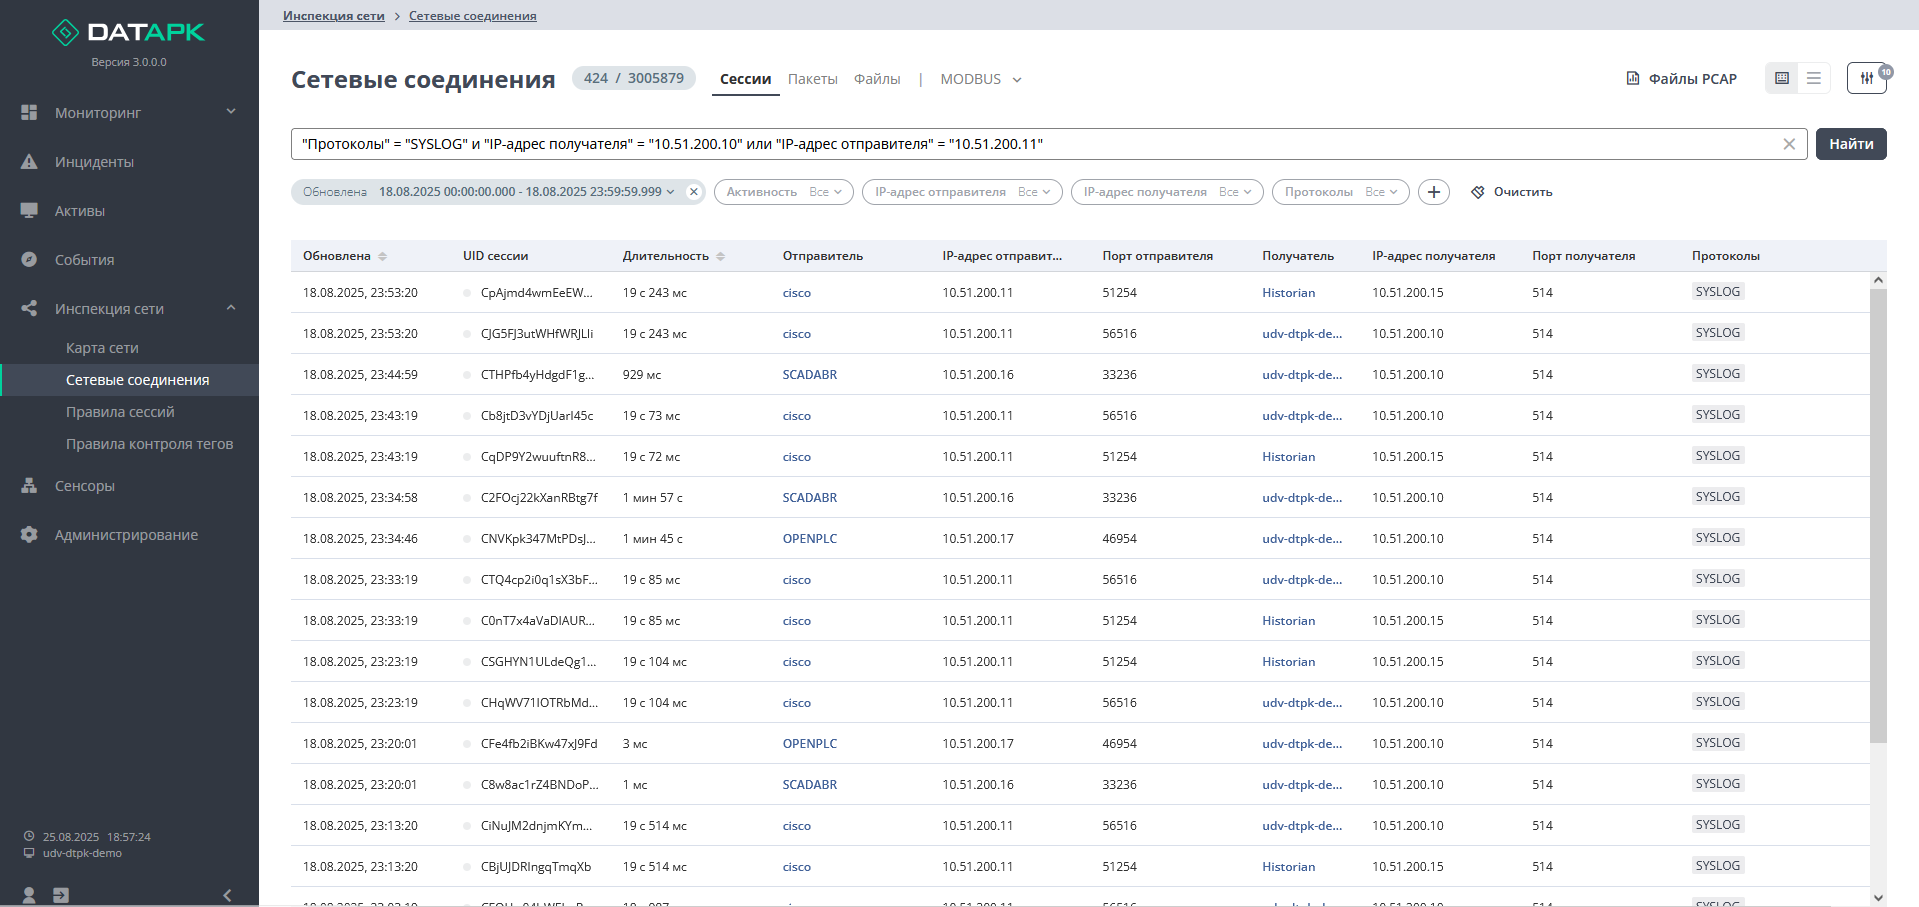Switch to the table grid view

click(x=1782, y=78)
